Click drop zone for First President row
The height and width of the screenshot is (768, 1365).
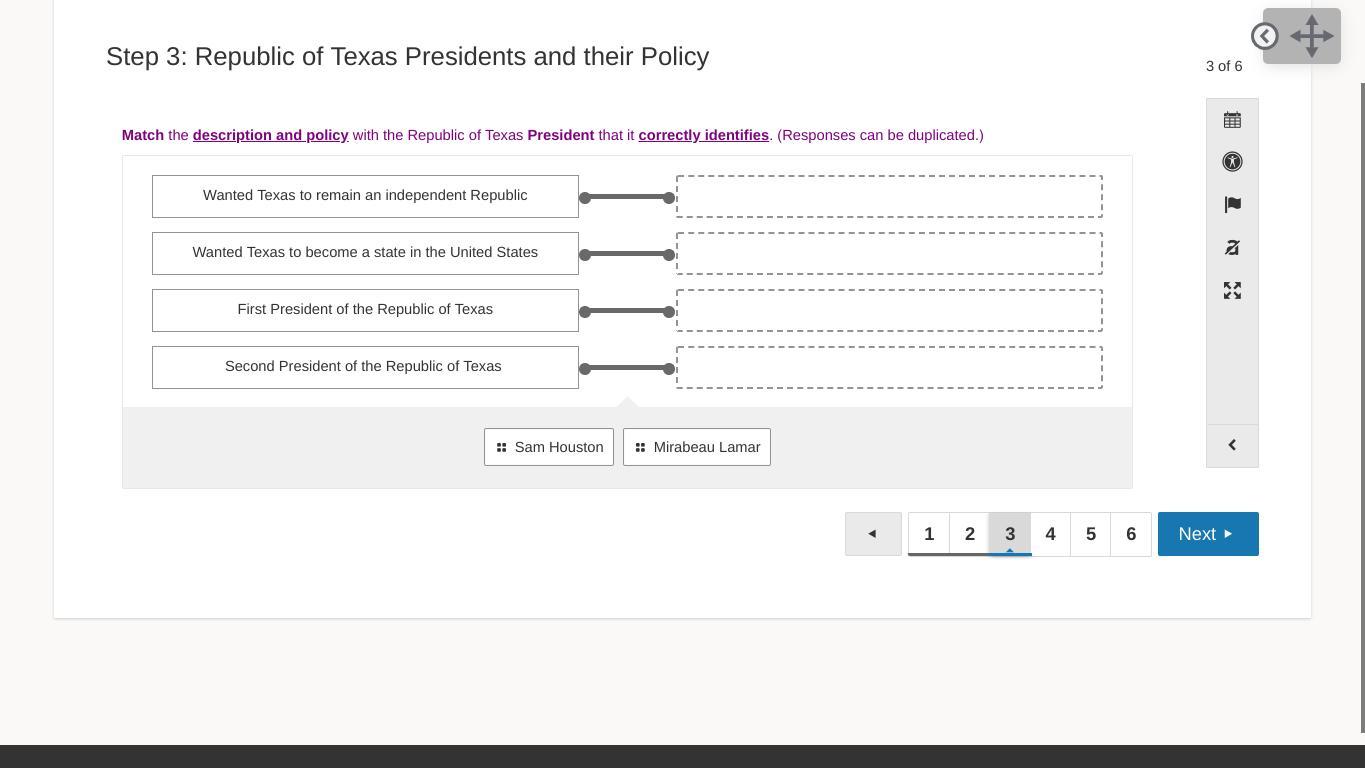point(889,311)
